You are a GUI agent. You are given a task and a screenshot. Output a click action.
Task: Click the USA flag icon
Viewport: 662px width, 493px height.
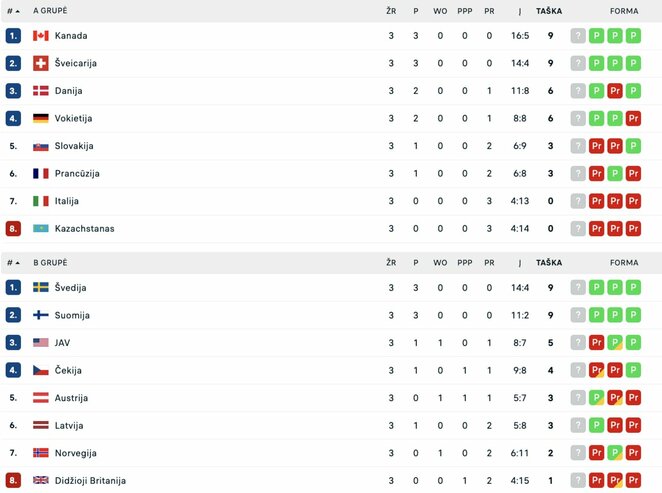pos(40,343)
